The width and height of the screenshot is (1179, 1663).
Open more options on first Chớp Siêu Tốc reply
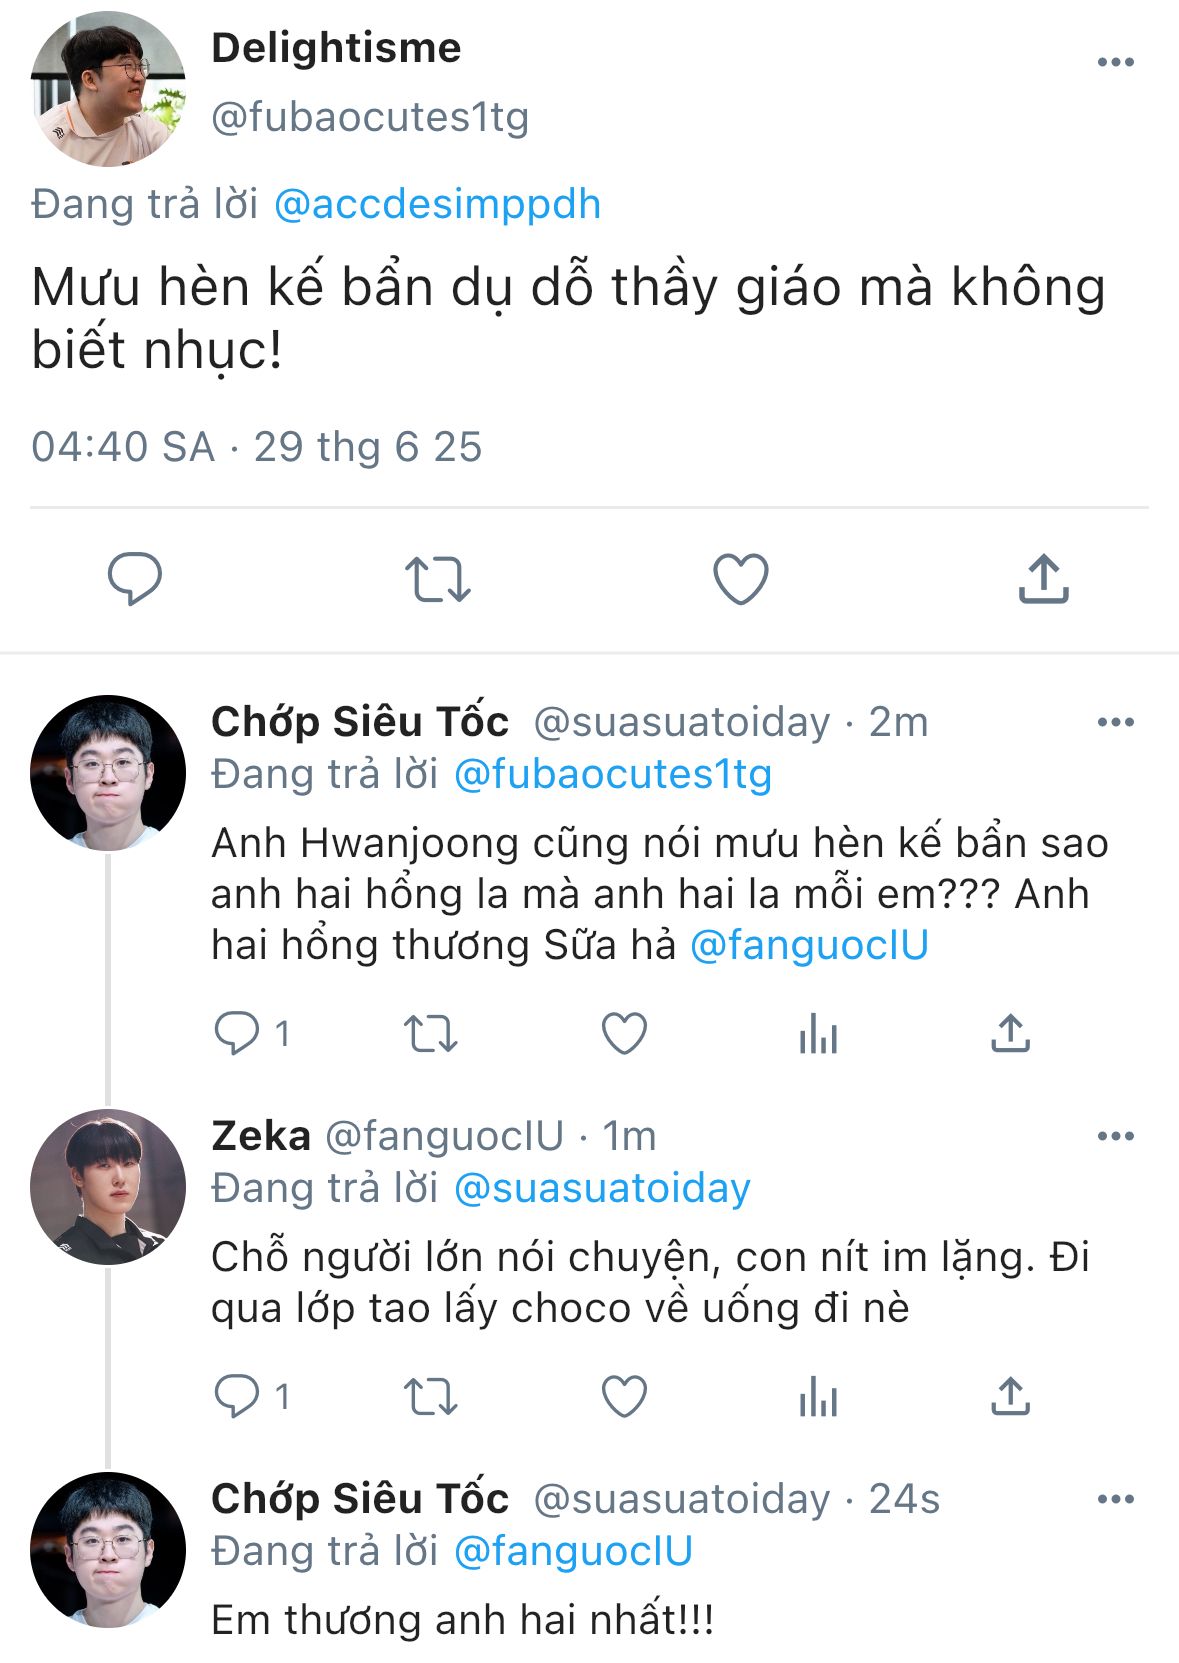[1115, 722]
